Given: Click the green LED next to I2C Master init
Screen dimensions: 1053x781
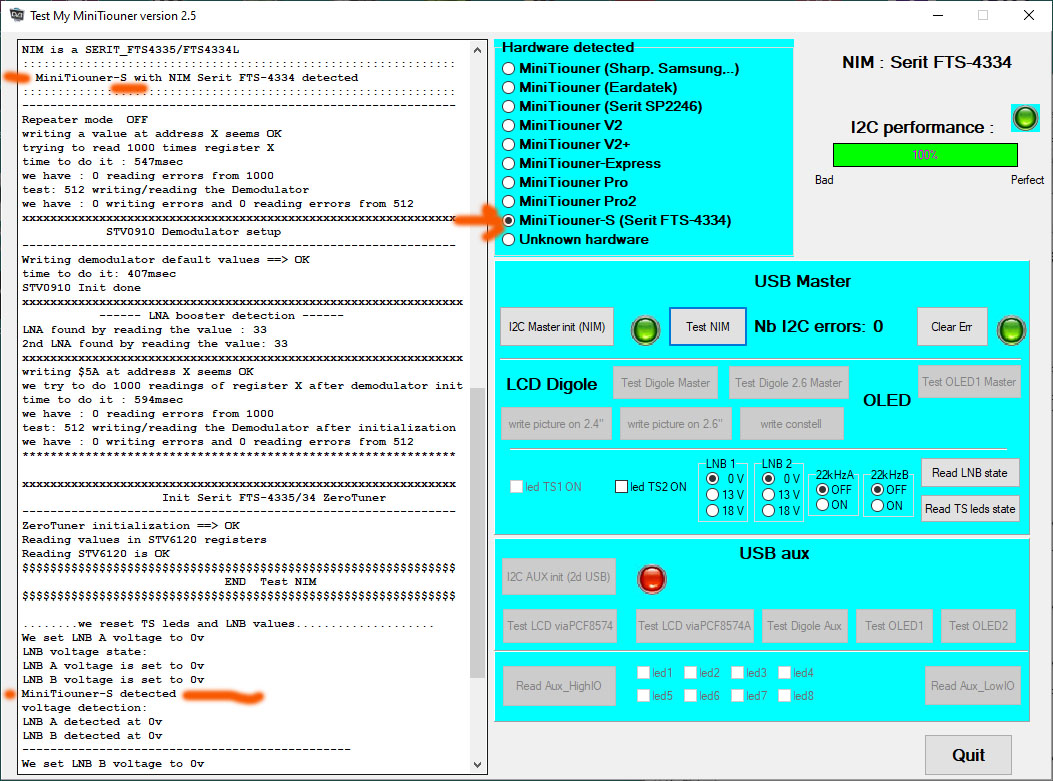Looking at the screenshot, I should (x=645, y=330).
